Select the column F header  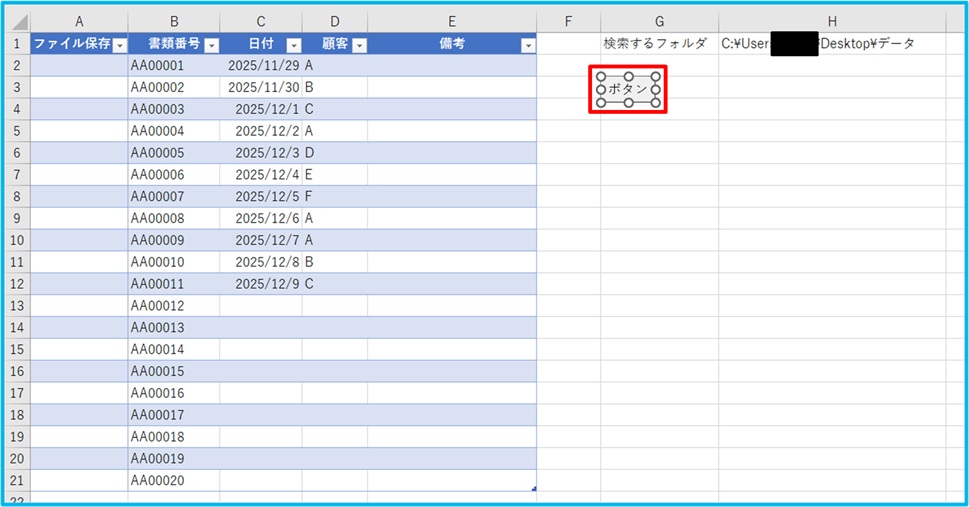click(568, 22)
